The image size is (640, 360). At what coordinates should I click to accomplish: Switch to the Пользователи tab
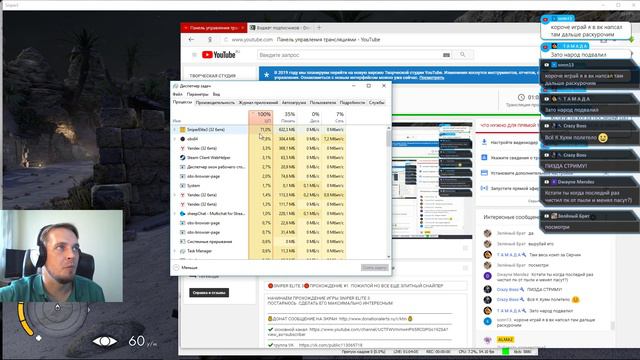(x=323, y=103)
